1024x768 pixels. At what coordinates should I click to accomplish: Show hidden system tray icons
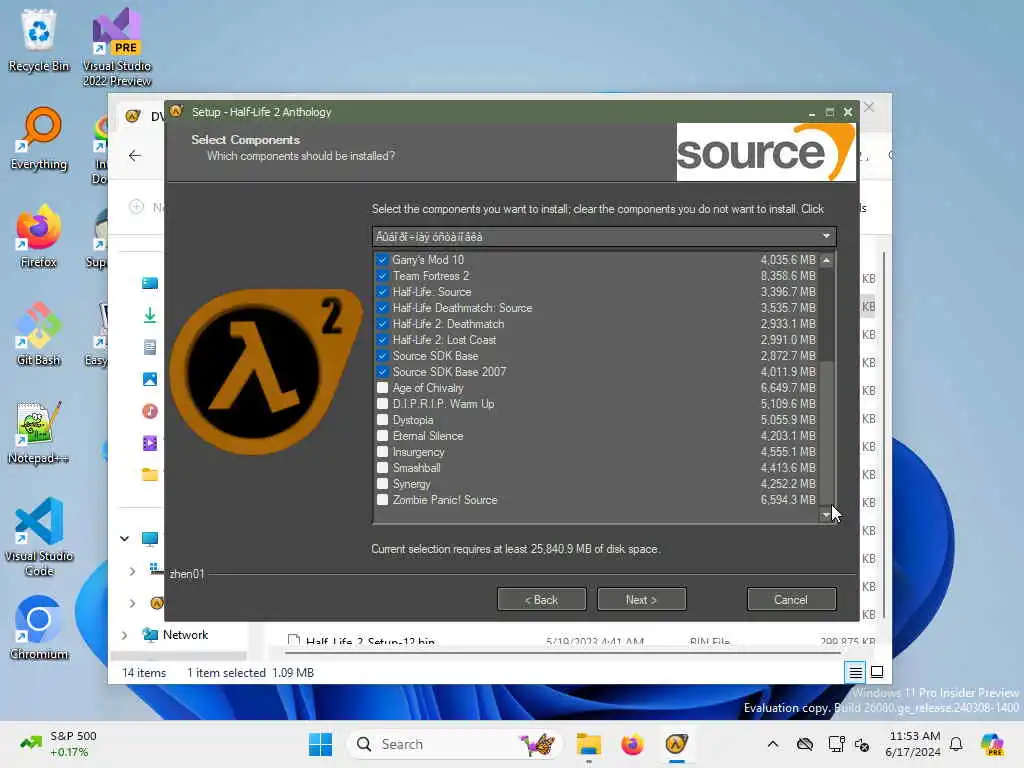click(773, 744)
